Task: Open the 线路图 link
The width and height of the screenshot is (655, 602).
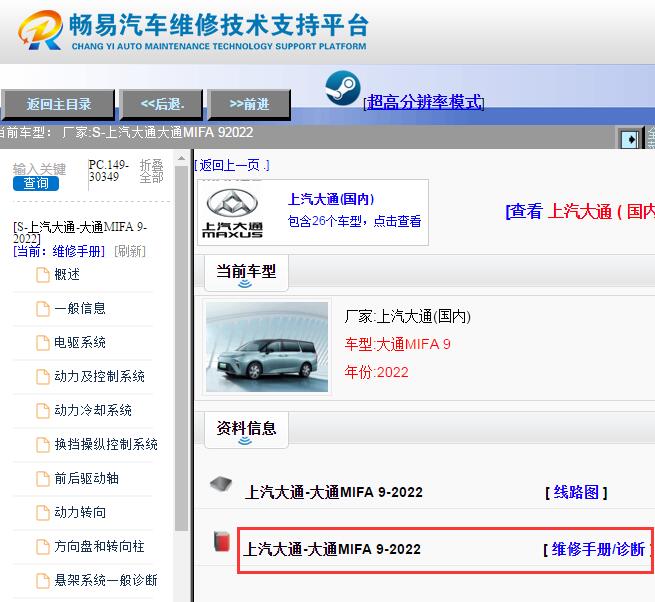Action: point(576,492)
